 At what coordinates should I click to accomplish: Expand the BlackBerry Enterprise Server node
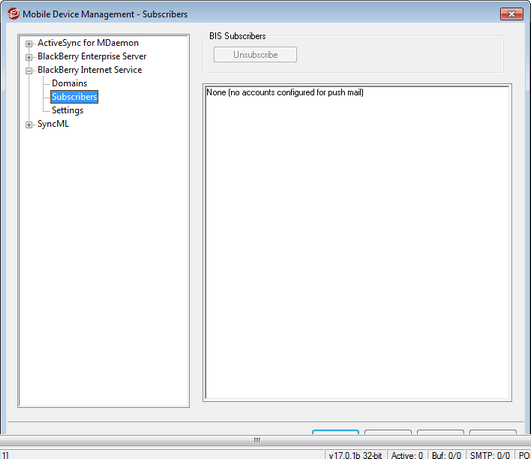(x=29, y=57)
